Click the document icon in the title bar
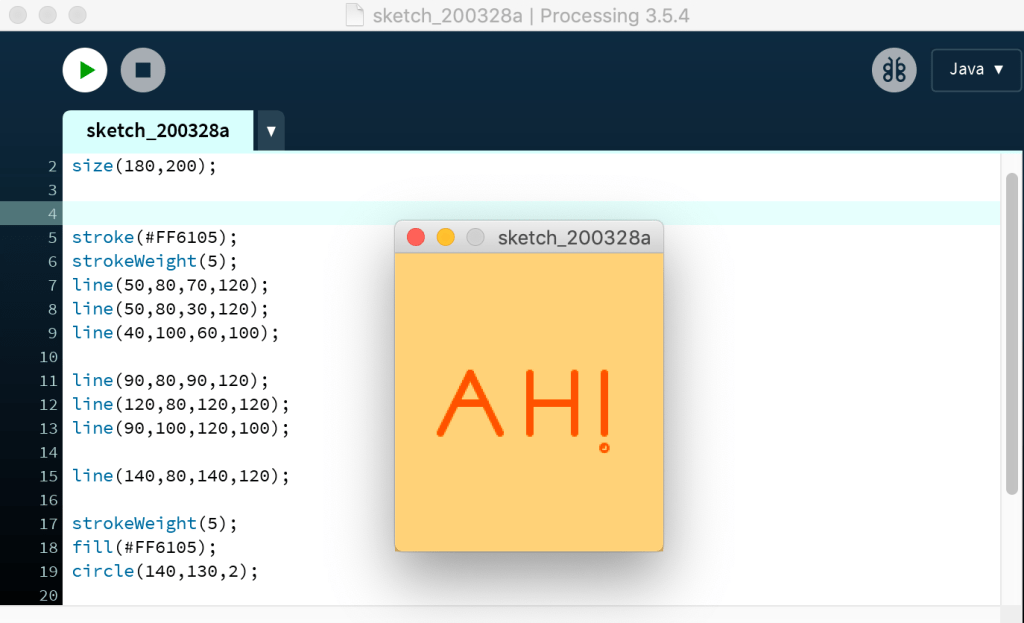 [x=354, y=16]
